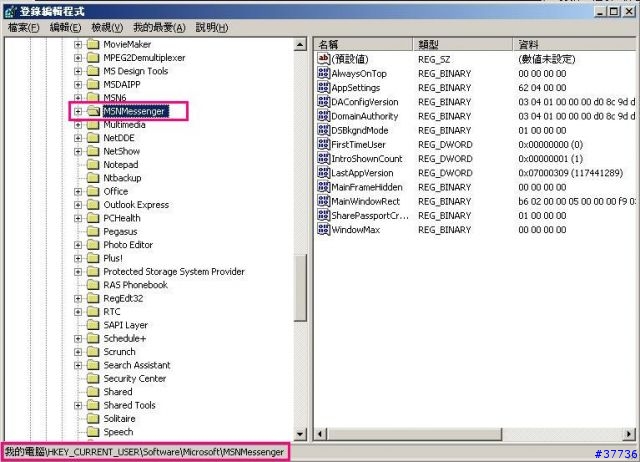Expand the MS Design Tools key
The image size is (640, 462).
click(78, 71)
